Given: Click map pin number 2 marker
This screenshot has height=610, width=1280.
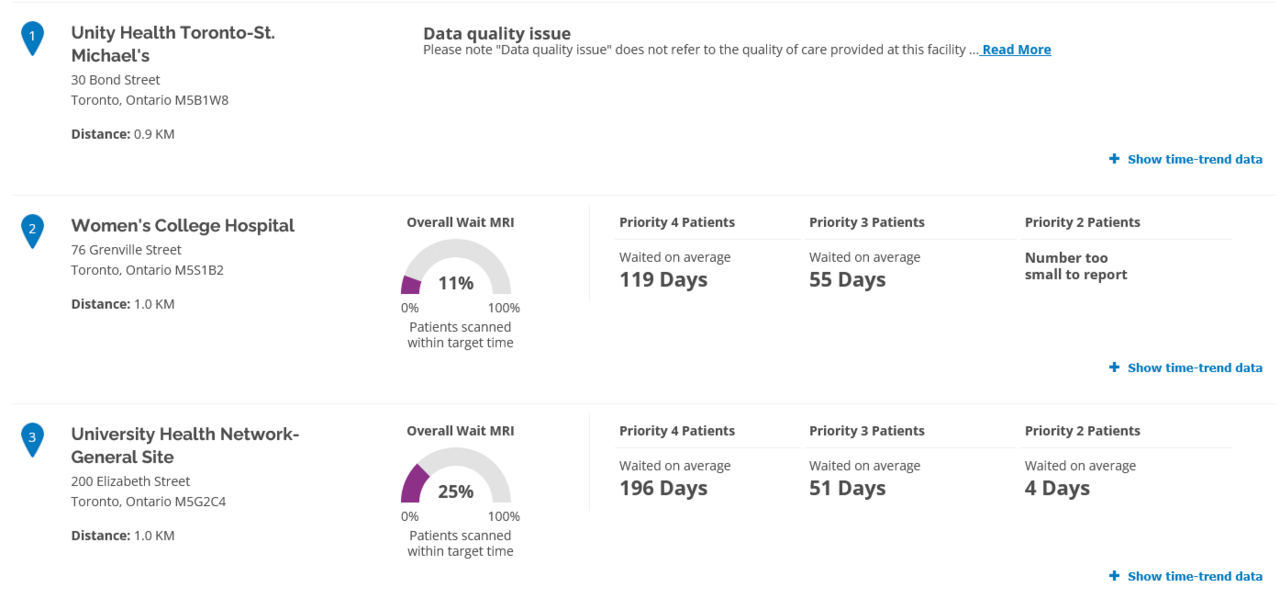Looking at the screenshot, I should [32, 231].
